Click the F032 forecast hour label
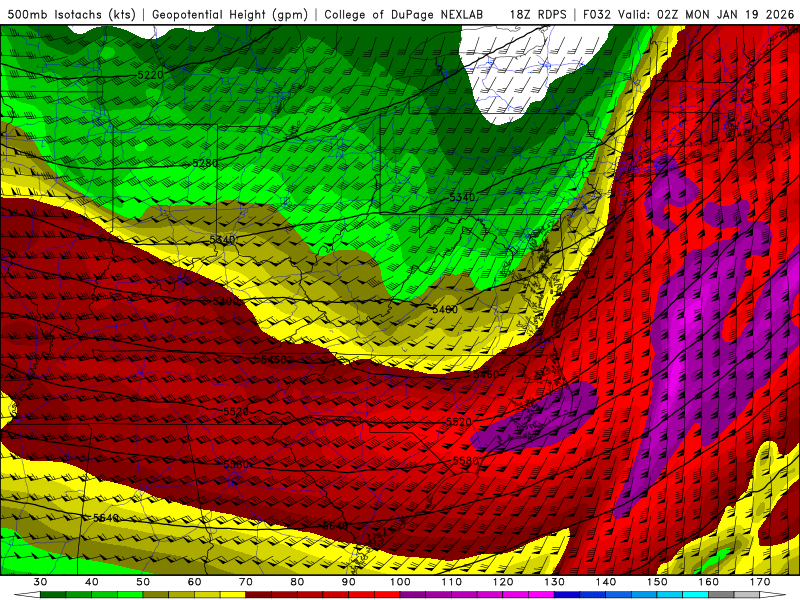This screenshot has height=600, width=800. tap(597, 14)
